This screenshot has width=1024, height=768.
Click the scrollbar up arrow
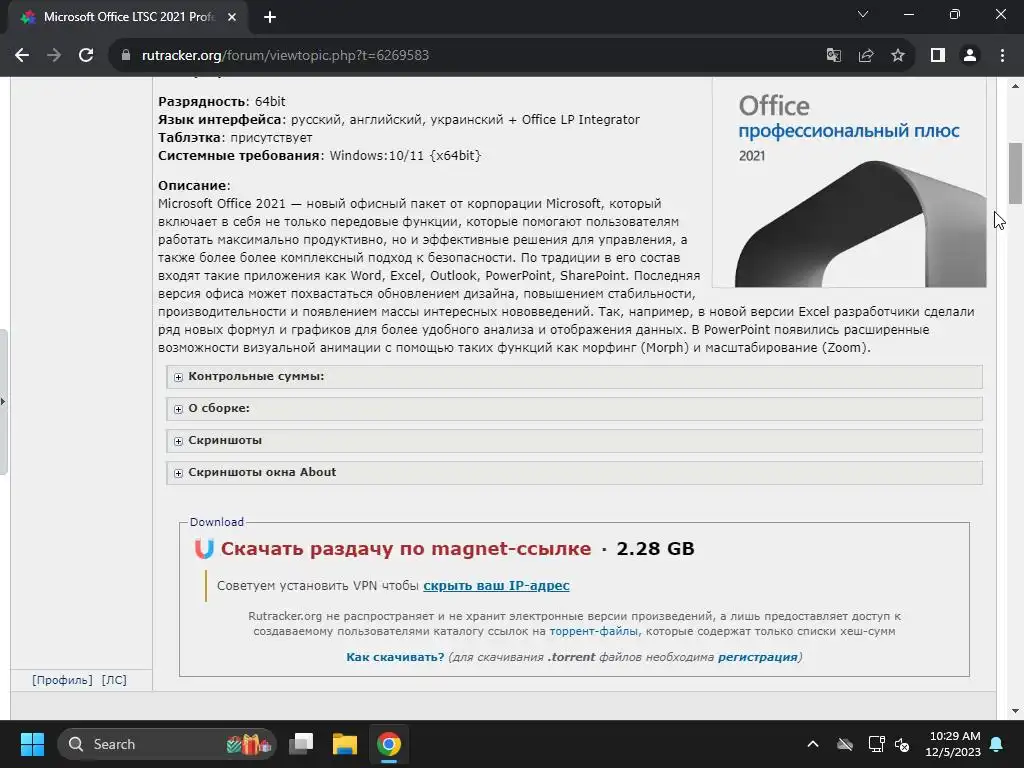pos(1015,86)
